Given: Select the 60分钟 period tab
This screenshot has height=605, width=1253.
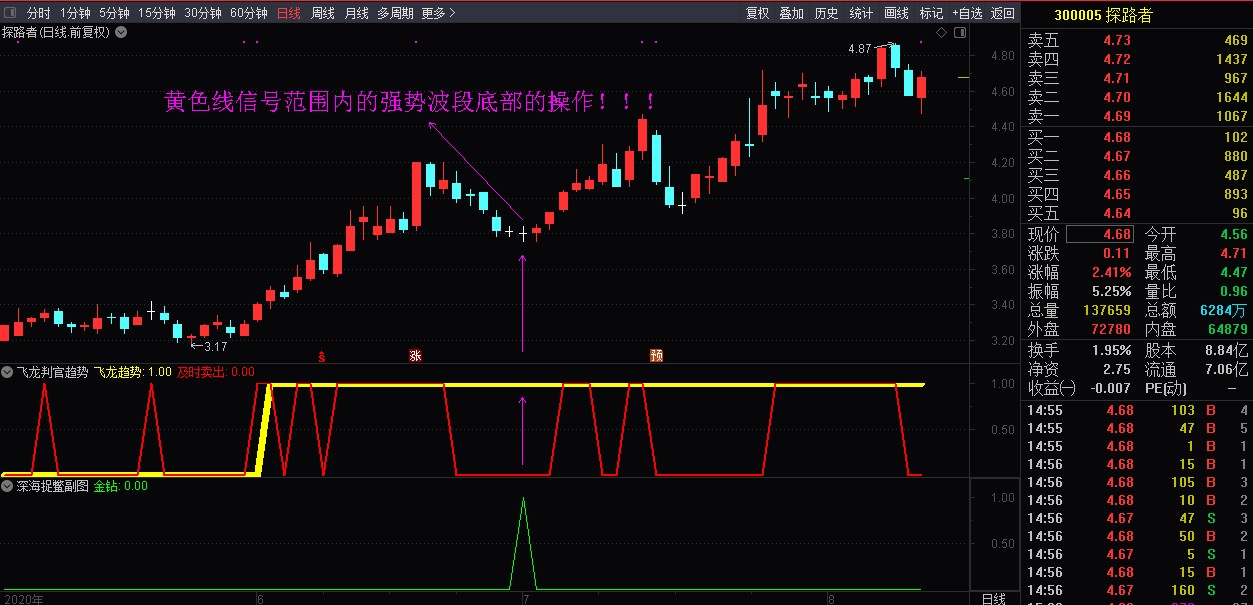Looking at the screenshot, I should [248, 13].
